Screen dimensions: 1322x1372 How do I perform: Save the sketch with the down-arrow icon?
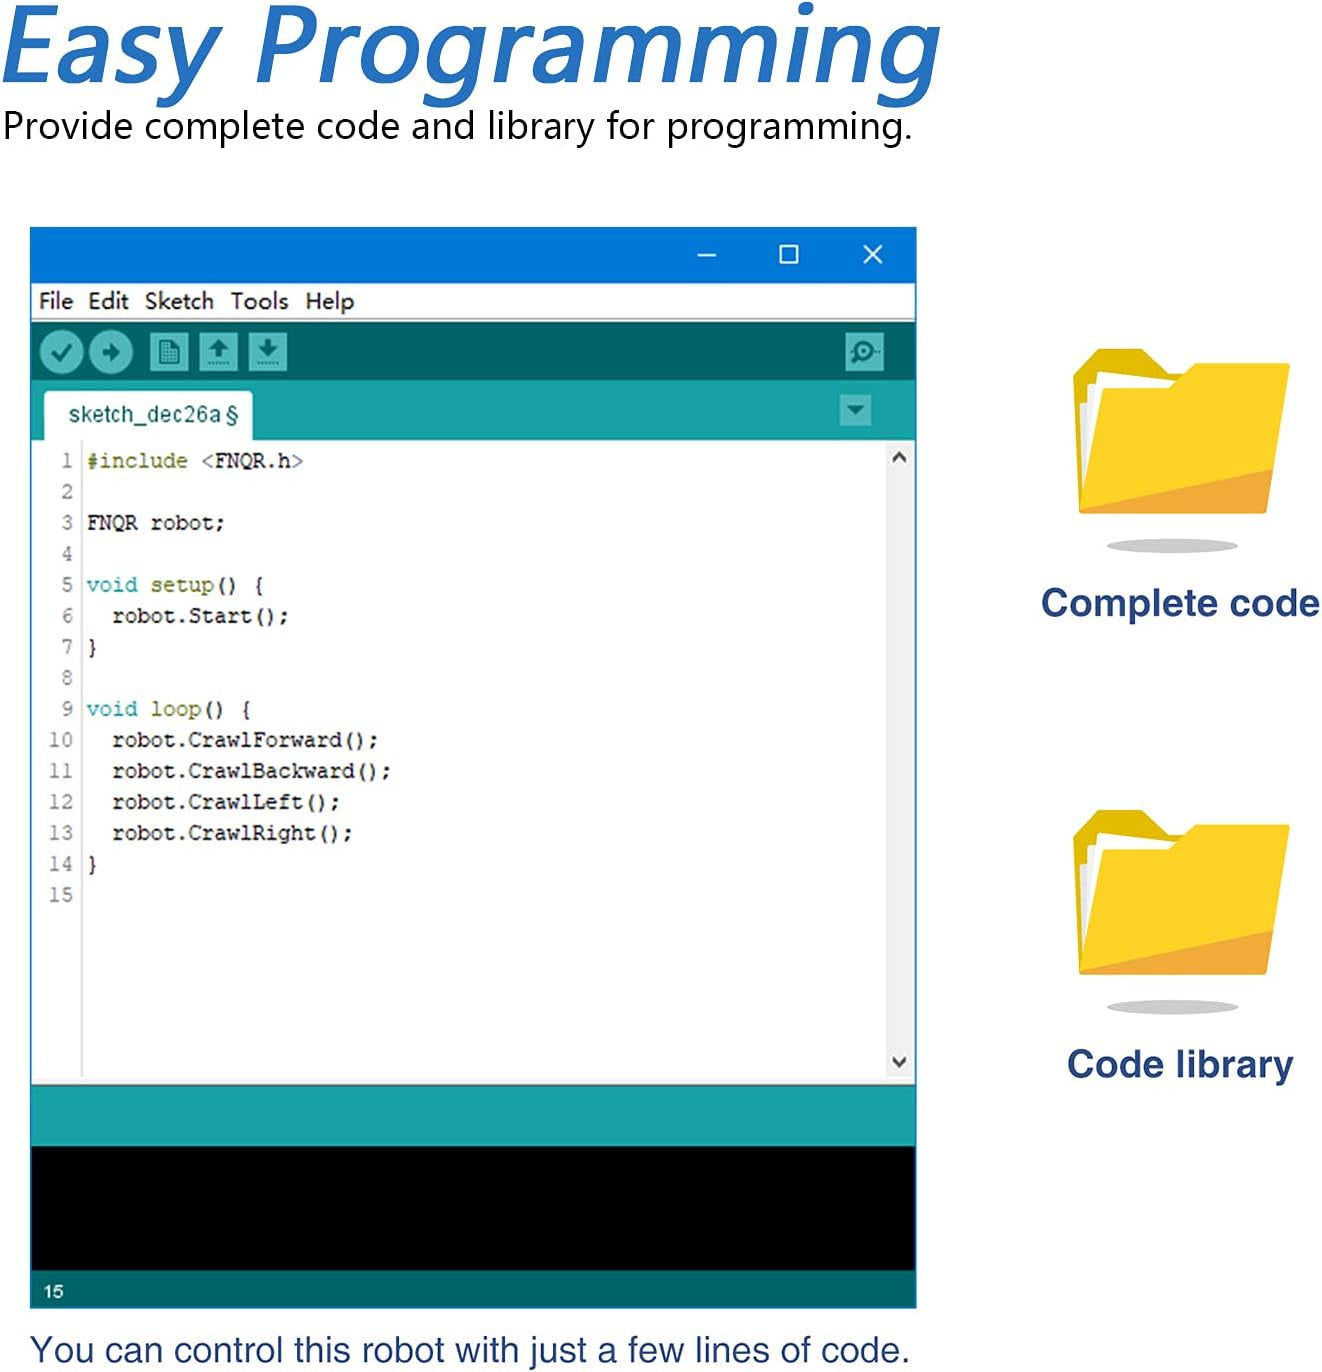(x=267, y=352)
